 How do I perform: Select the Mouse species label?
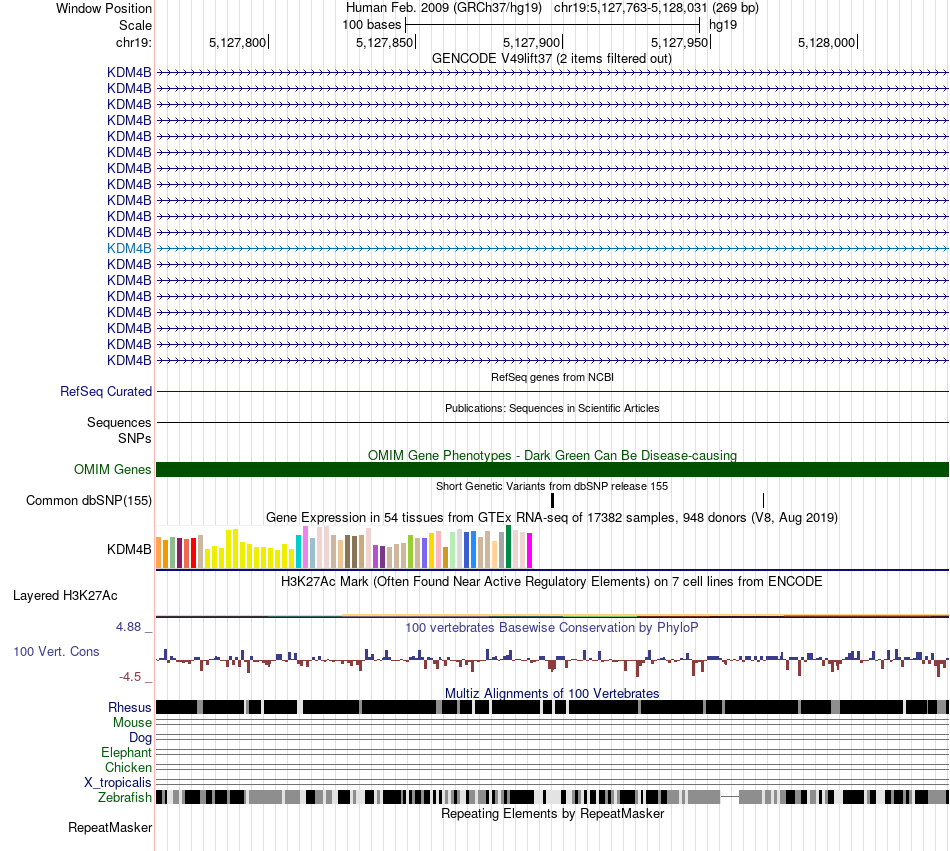[132, 723]
